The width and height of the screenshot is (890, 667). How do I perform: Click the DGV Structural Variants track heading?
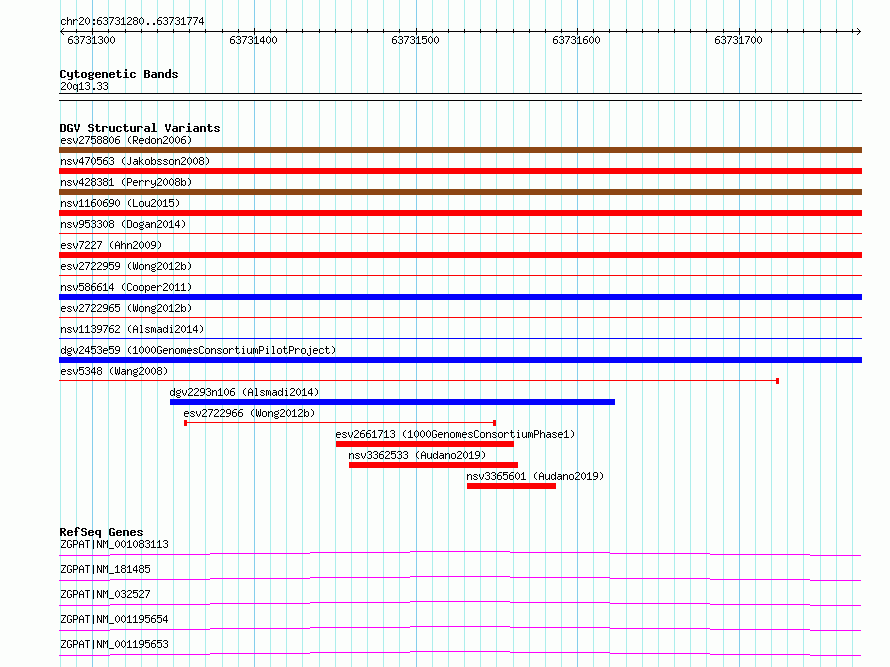(x=140, y=128)
